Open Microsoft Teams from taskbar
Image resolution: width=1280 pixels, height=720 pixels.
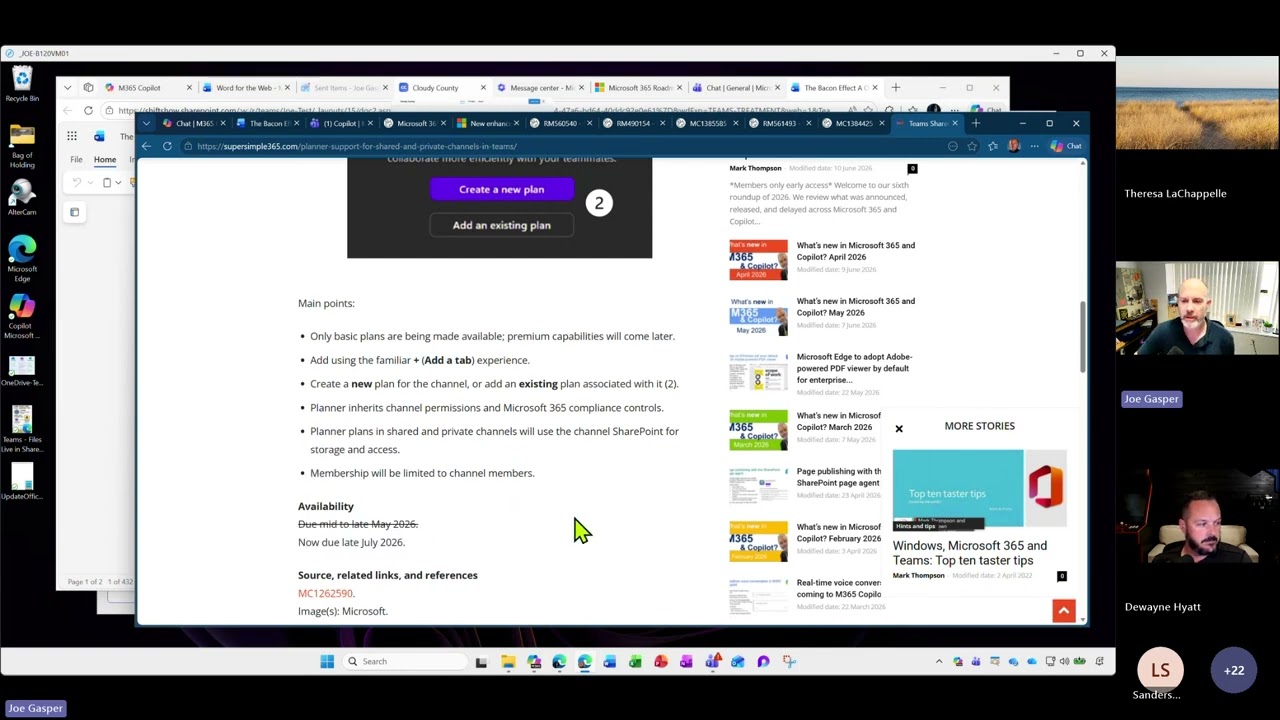(x=712, y=661)
